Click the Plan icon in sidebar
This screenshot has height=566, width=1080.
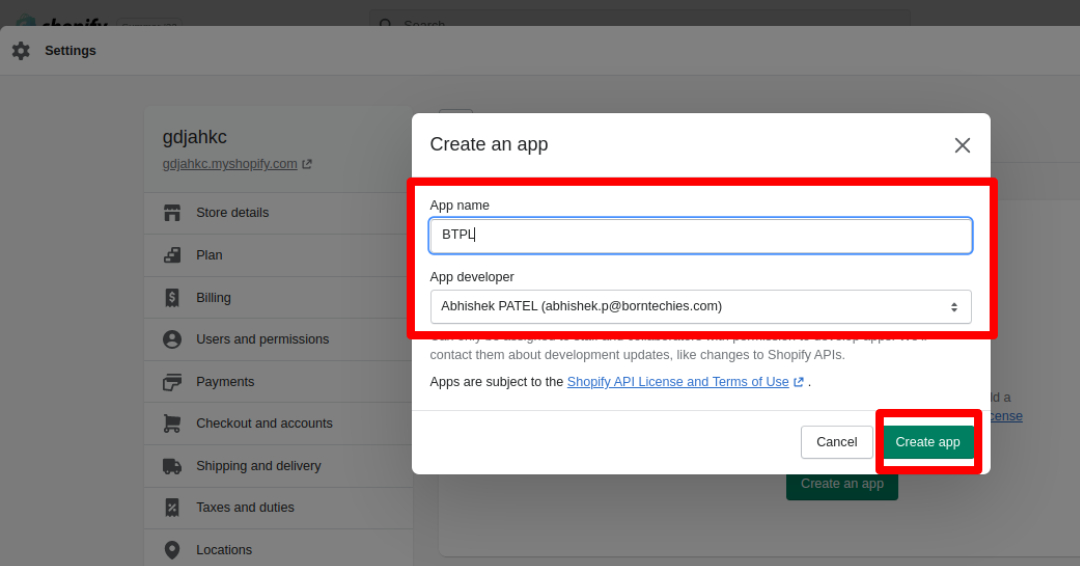click(172, 255)
